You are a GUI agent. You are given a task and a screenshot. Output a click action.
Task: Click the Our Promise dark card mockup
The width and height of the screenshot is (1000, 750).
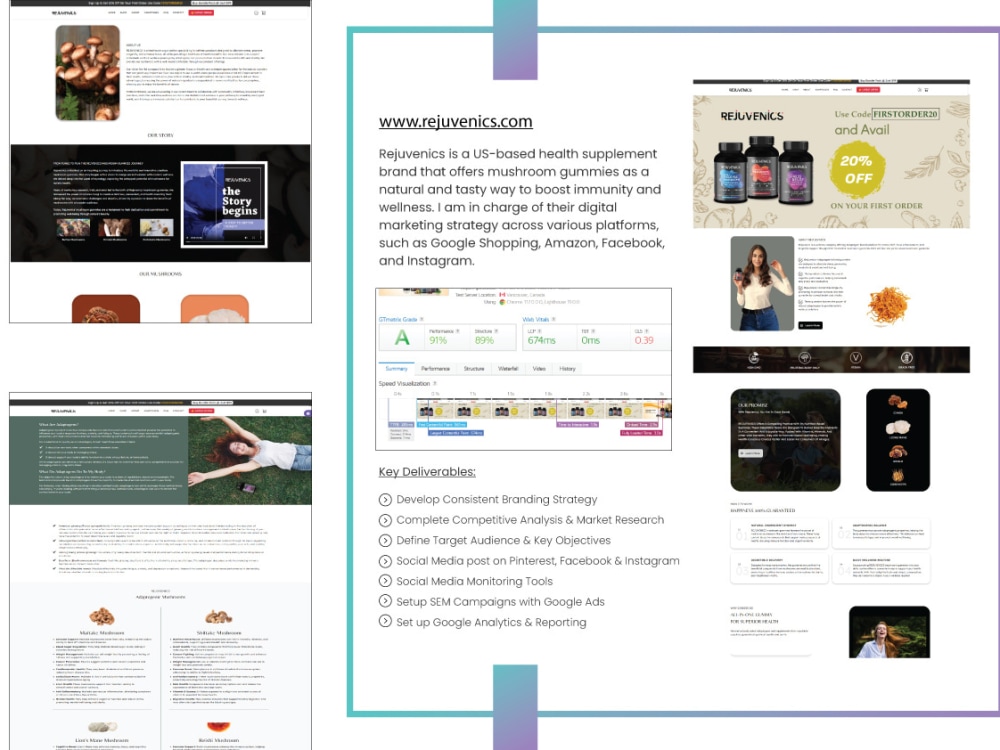pos(785,440)
